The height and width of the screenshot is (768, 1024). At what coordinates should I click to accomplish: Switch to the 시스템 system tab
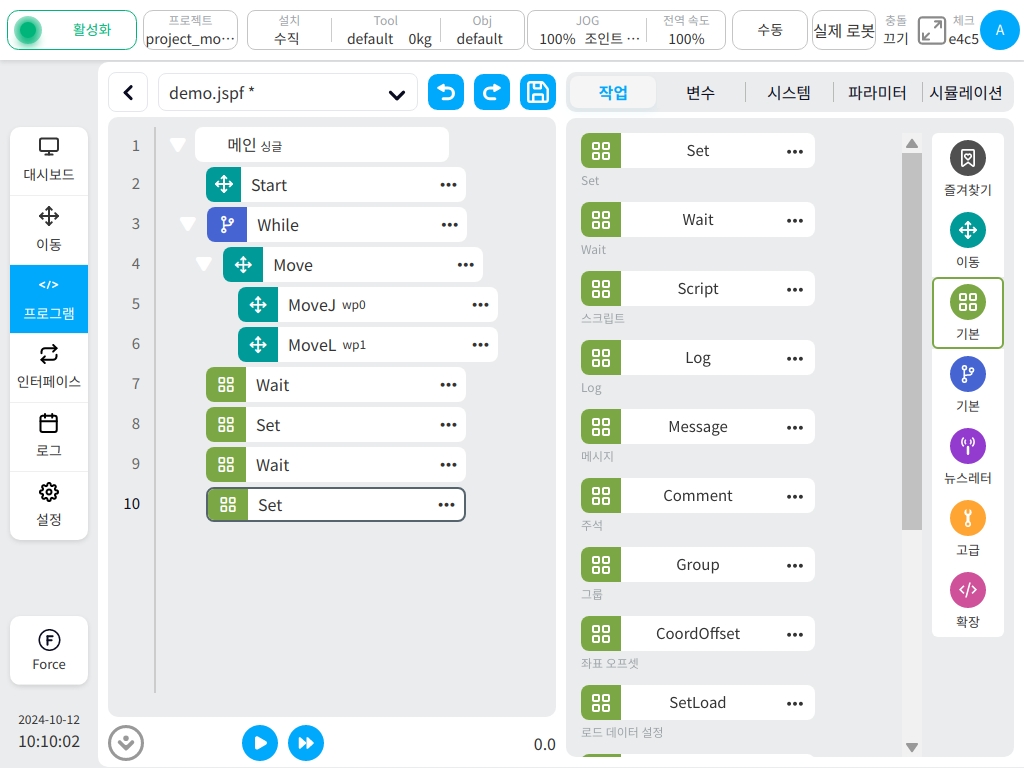click(x=788, y=93)
